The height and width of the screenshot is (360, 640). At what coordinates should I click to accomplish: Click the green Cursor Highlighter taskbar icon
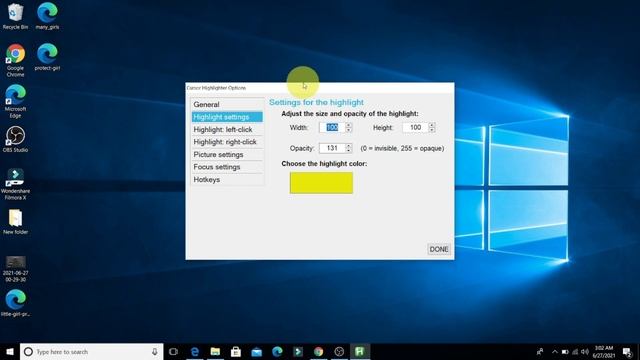(x=360, y=351)
